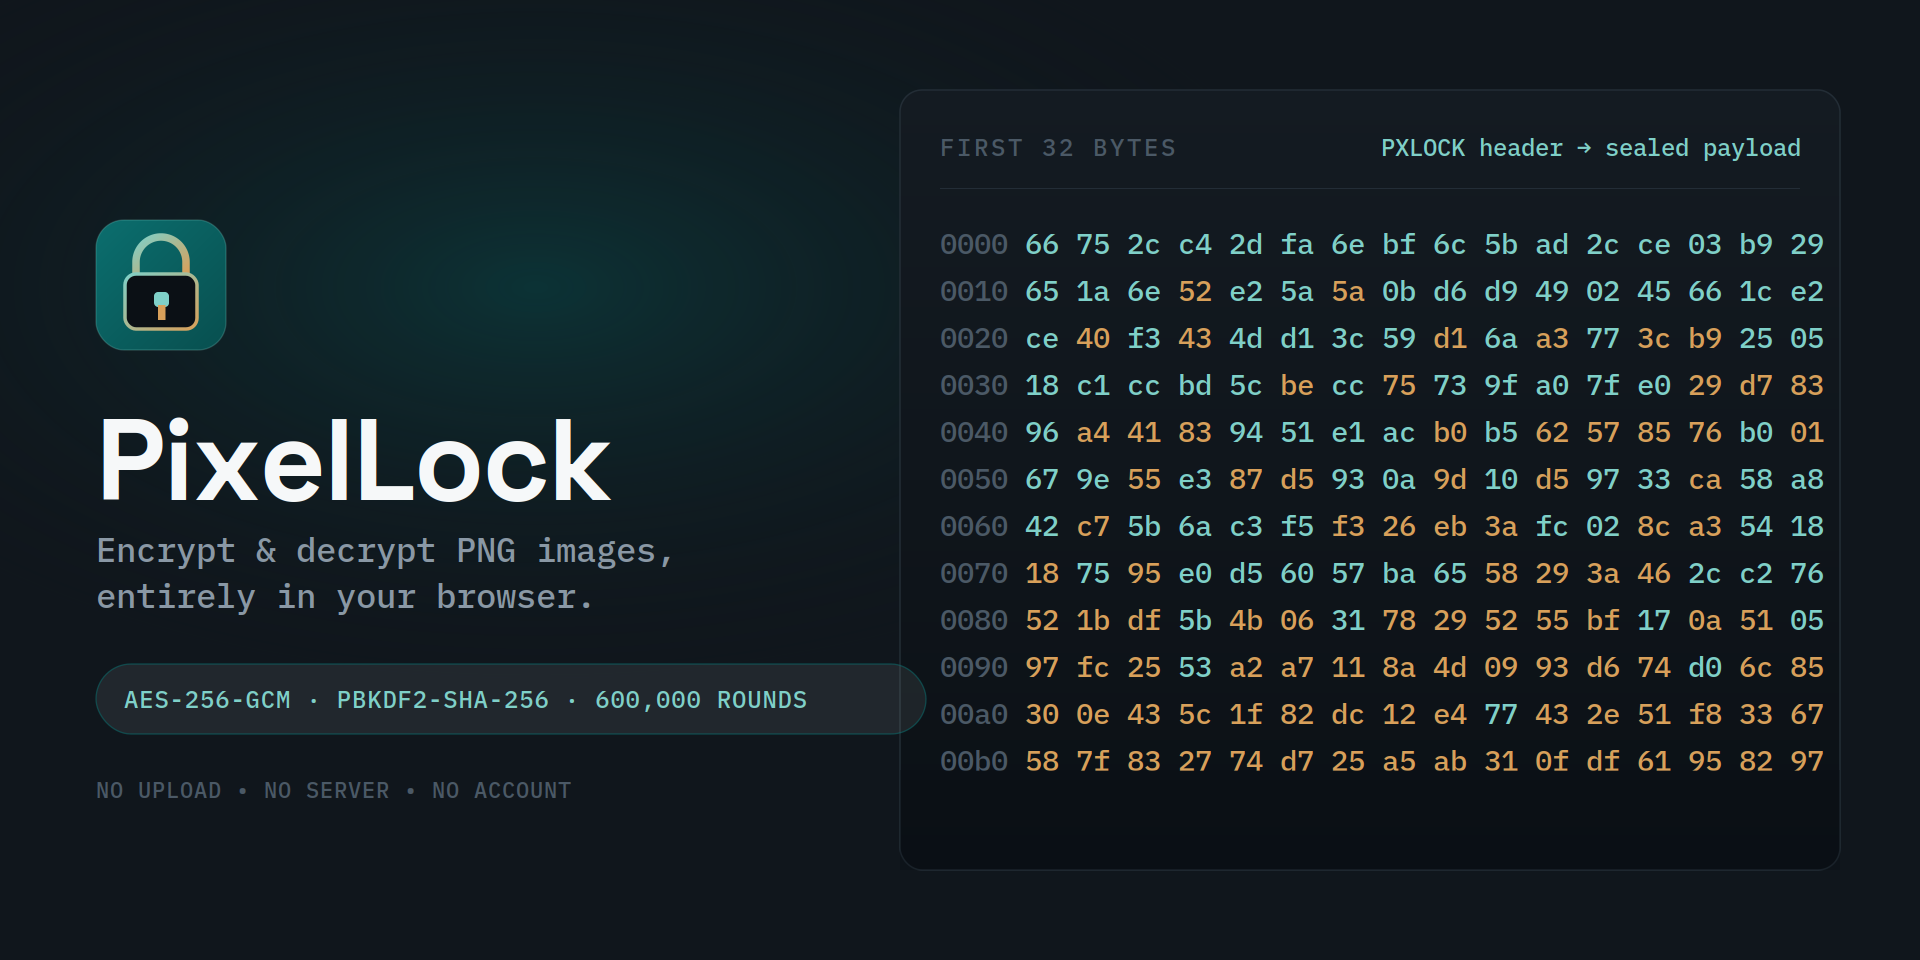
Task: Click the 'Encrypt & decrypt PNG images,' tagline line
Action: tap(386, 551)
